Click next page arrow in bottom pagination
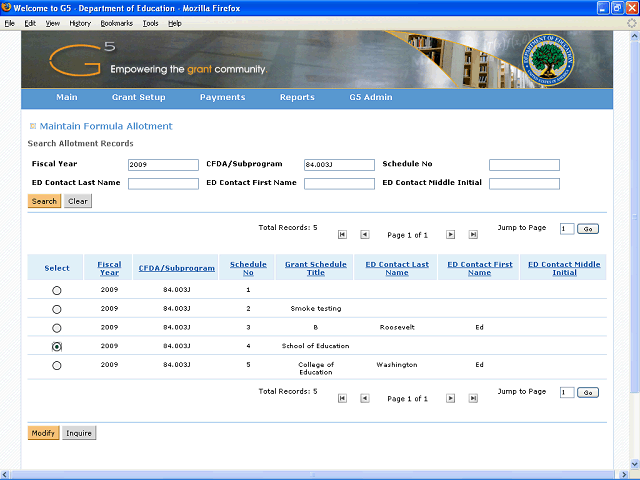640x480 pixels. coord(451,398)
